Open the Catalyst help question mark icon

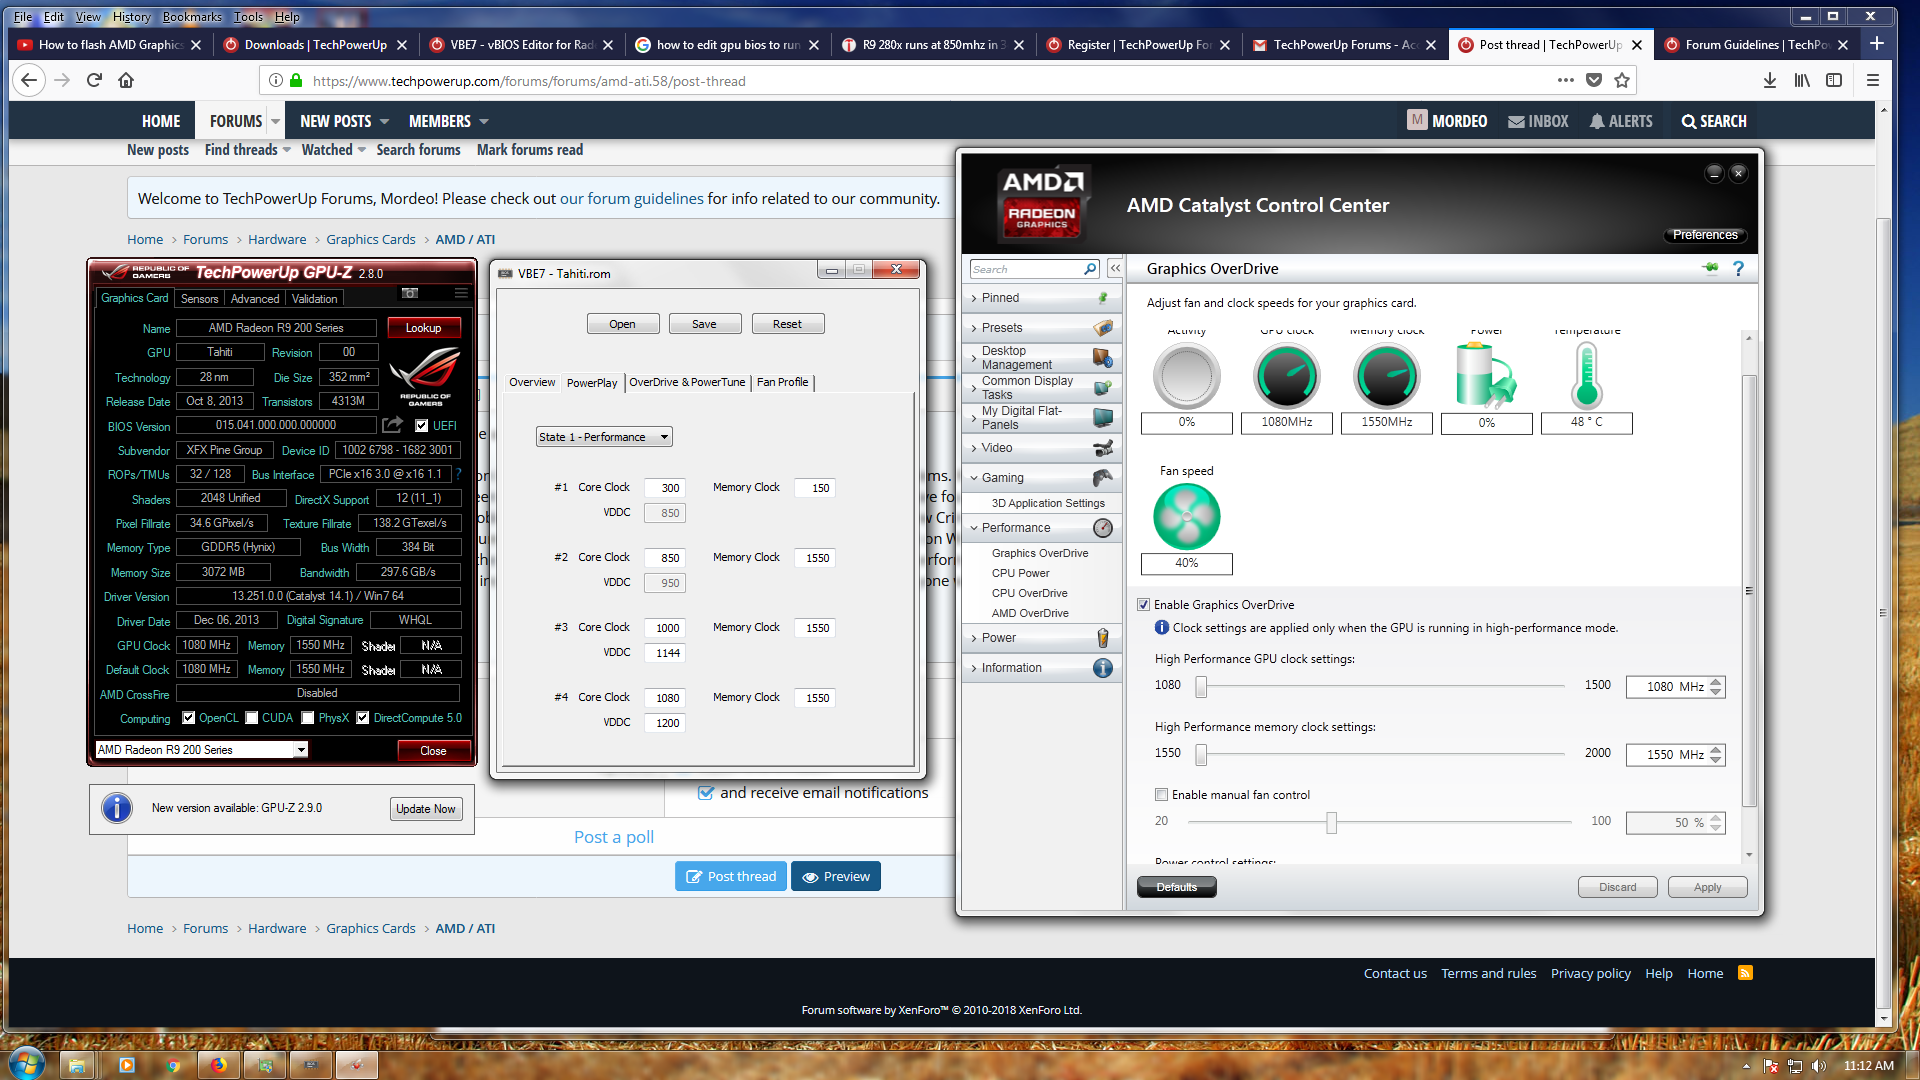pos(1738,268)
